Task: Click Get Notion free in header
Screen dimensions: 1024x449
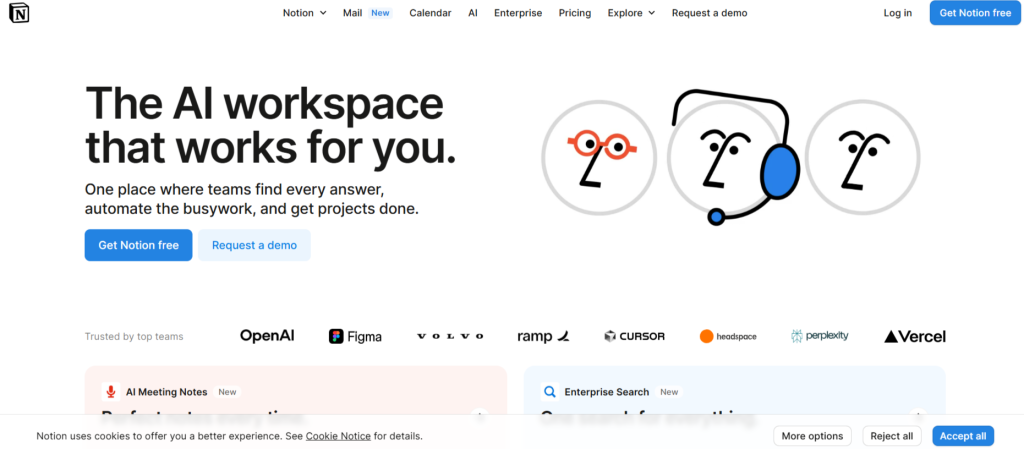Action: pyautogui.click(x=975, y=13)
